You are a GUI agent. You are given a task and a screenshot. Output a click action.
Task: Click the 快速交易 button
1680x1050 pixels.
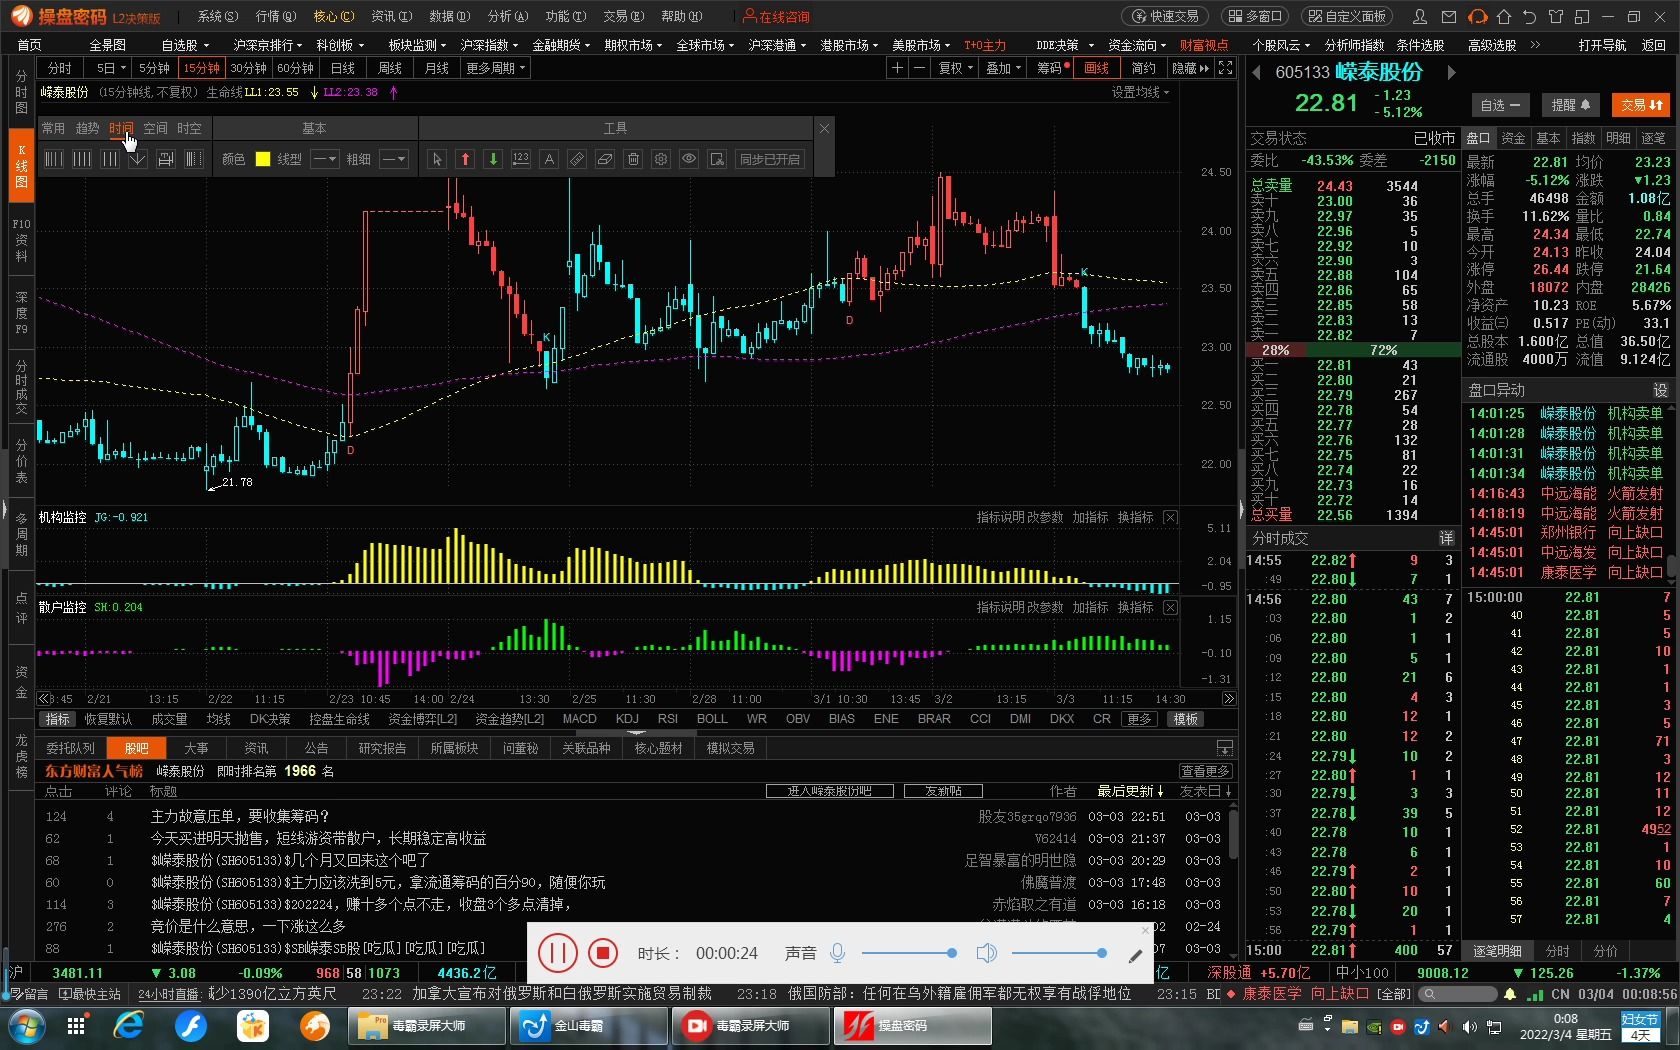coord(1165,16)
